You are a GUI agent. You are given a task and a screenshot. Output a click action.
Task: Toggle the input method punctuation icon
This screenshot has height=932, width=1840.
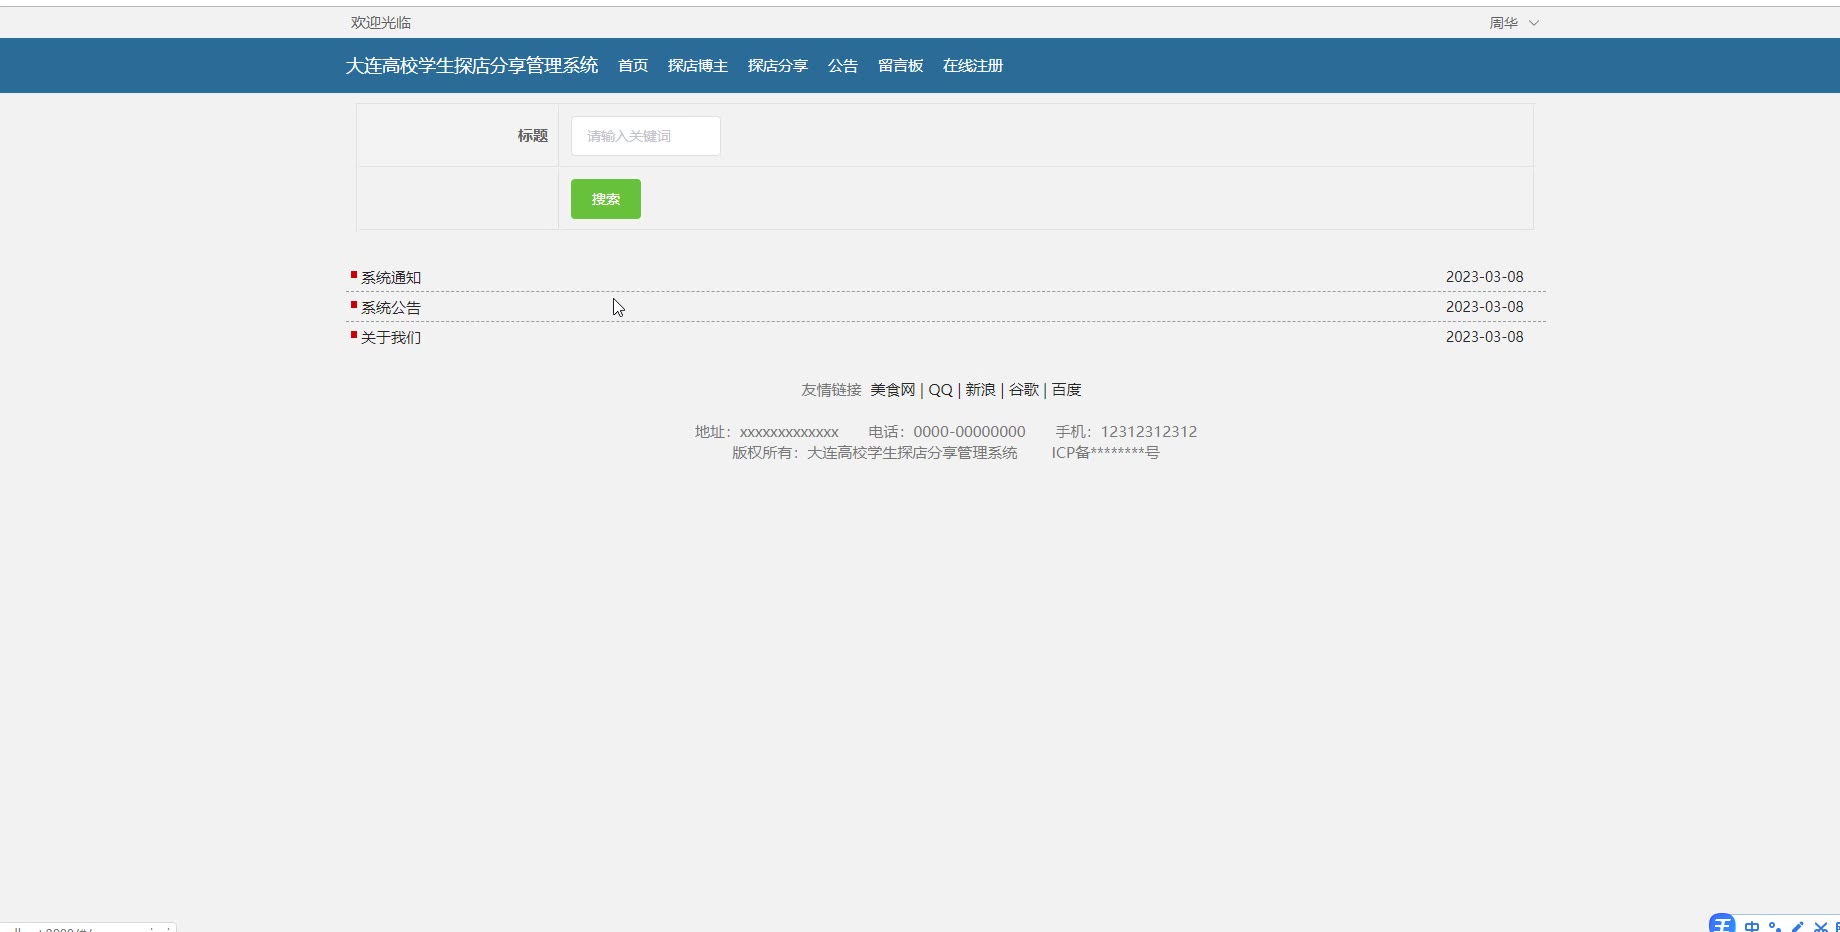1775,927
